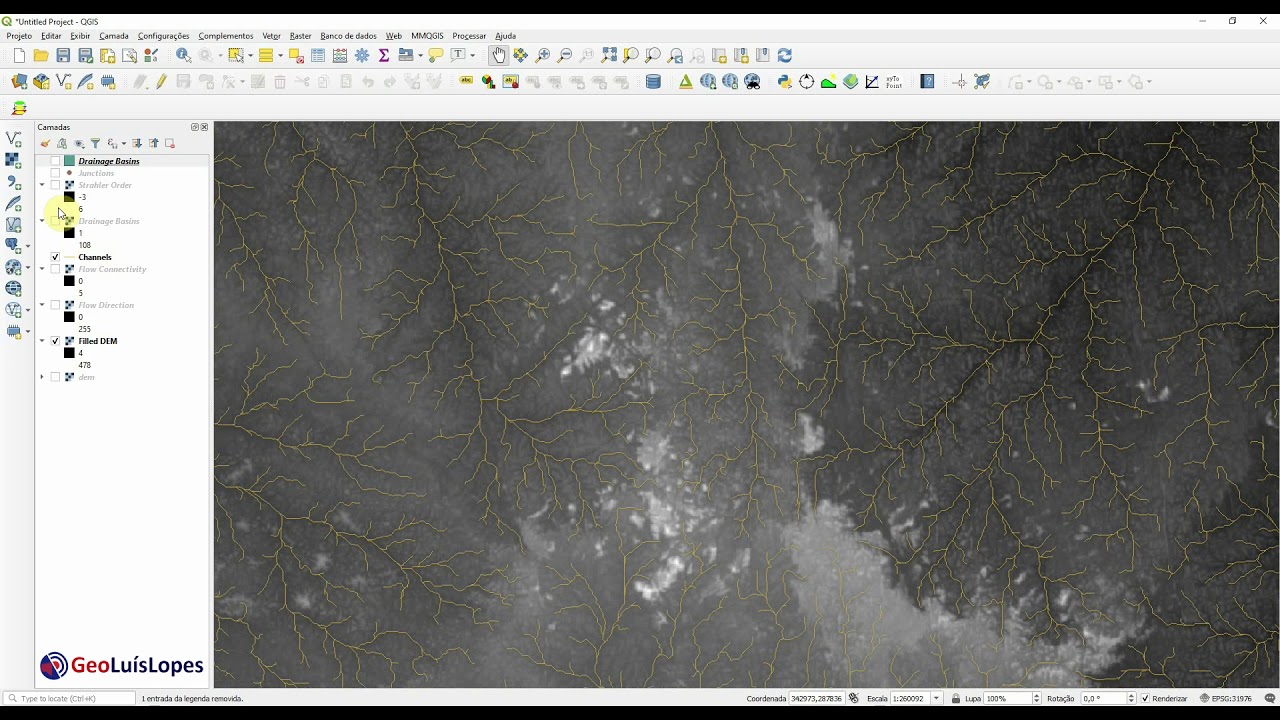Screen dimensions: 1280x720
Task: Open the identify features tool
Action: [183, 56]
